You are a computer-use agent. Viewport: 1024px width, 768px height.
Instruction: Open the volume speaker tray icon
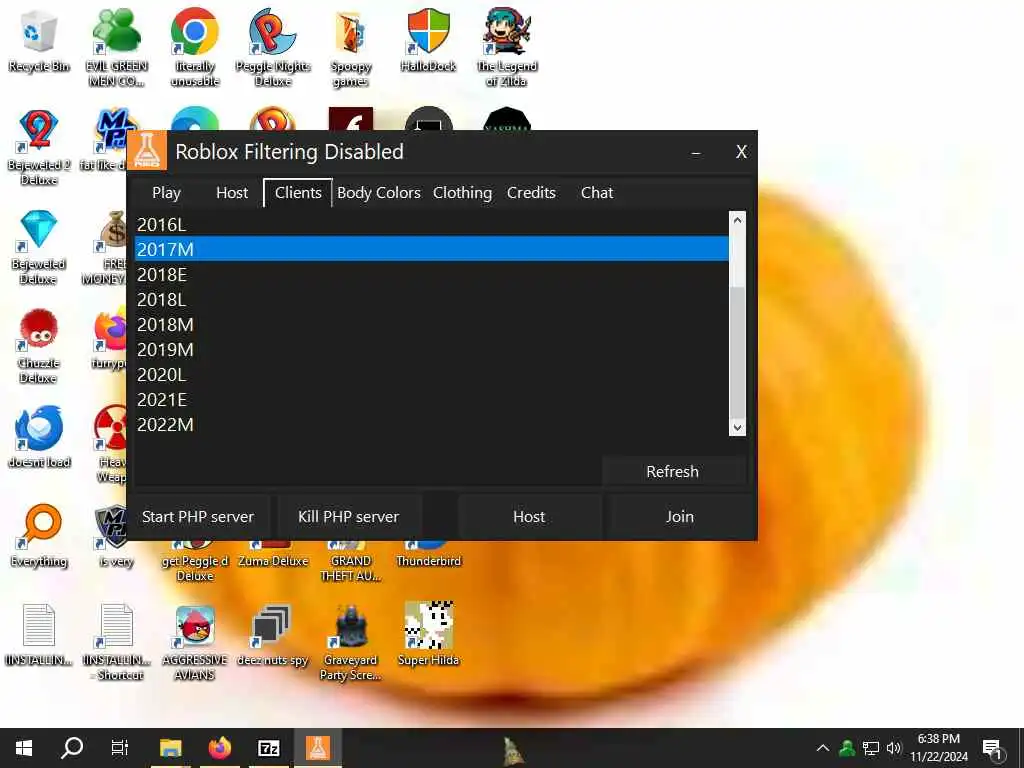point(893,748)
